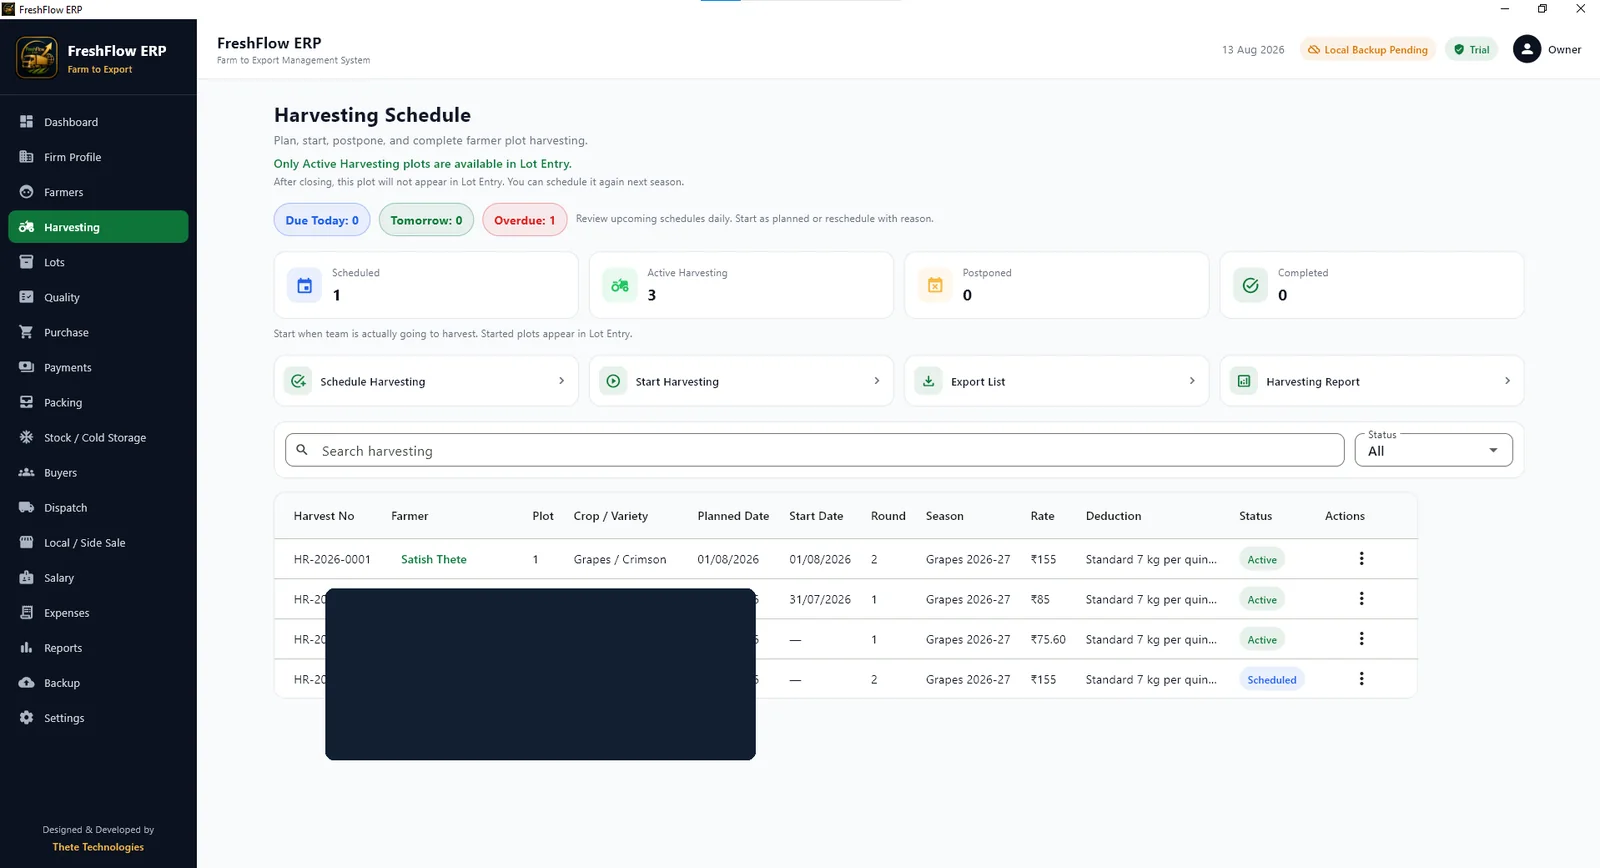Screen dimensions: 1600x868
Task: Expand Harvesting Report chevron arrow
Action: [1507, 381]
